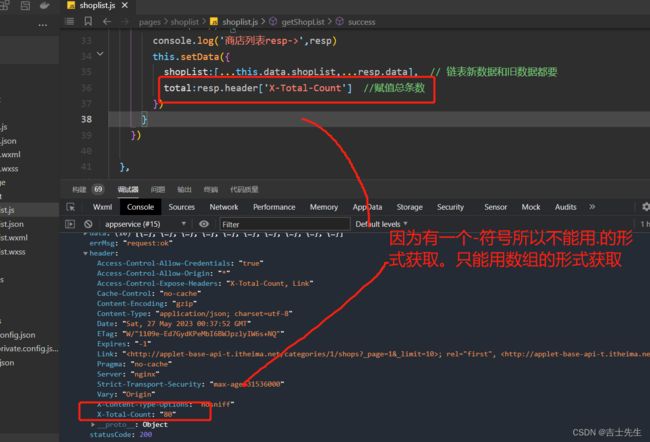Collapse the 'header:' object in console
Viewport: 650px width, 442px height.
click(x=85, y=253)
